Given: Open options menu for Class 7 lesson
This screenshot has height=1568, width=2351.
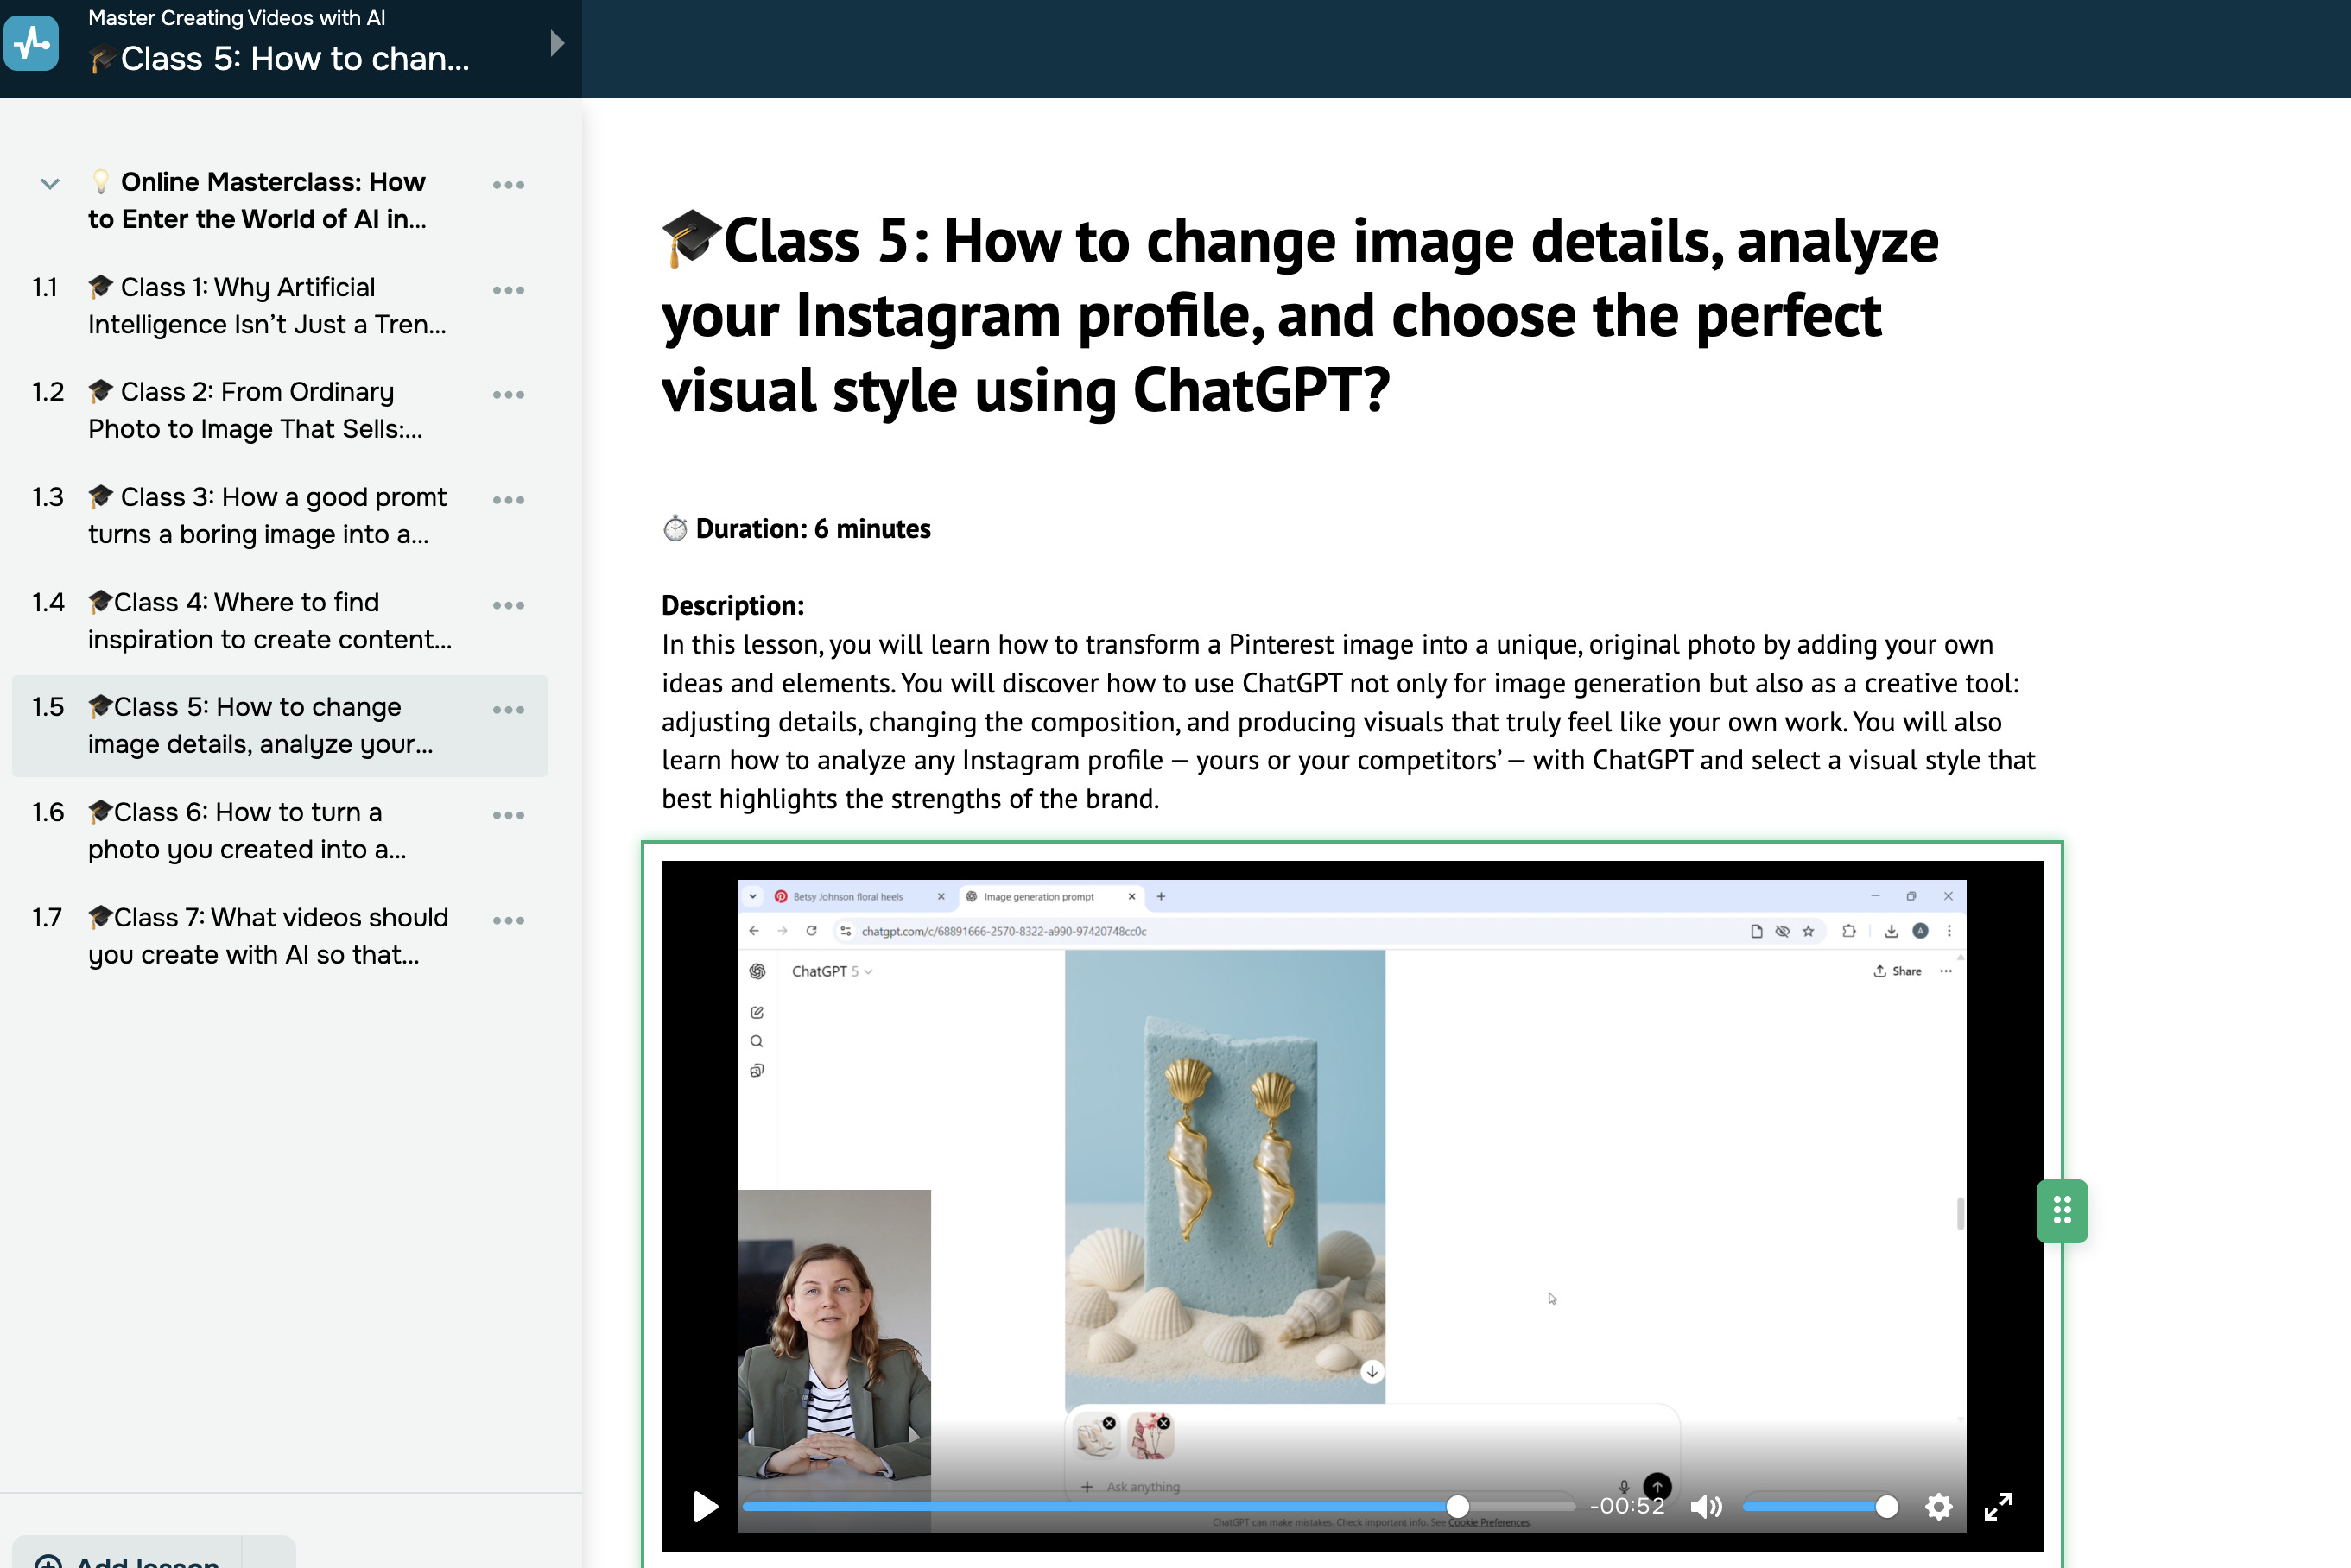Looking at the screenshot, I should click(x=508, y=920).
